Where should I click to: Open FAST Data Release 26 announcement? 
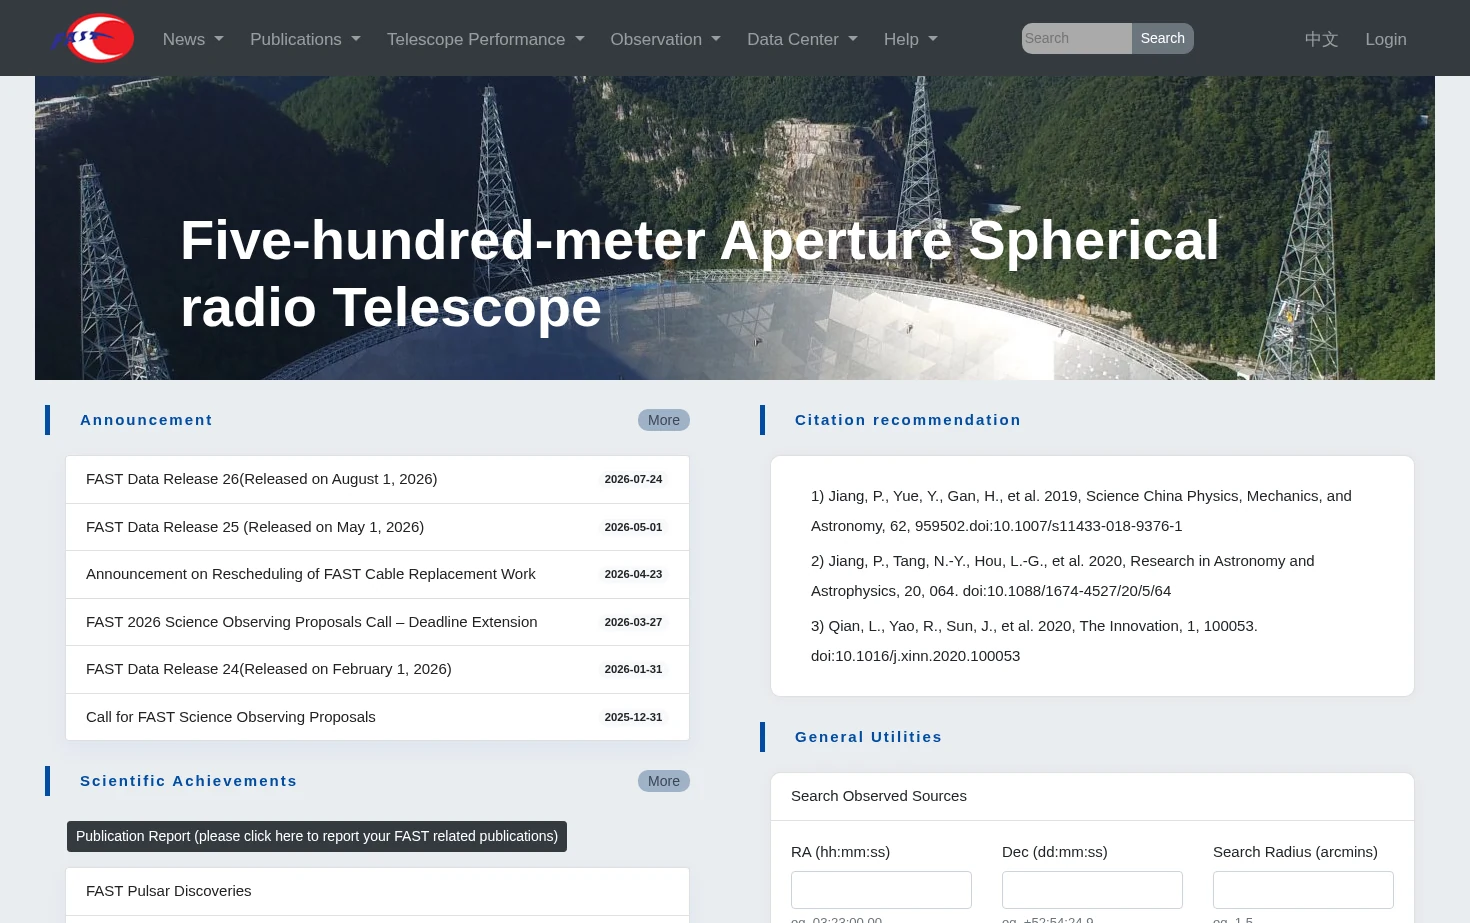point(377,480)
